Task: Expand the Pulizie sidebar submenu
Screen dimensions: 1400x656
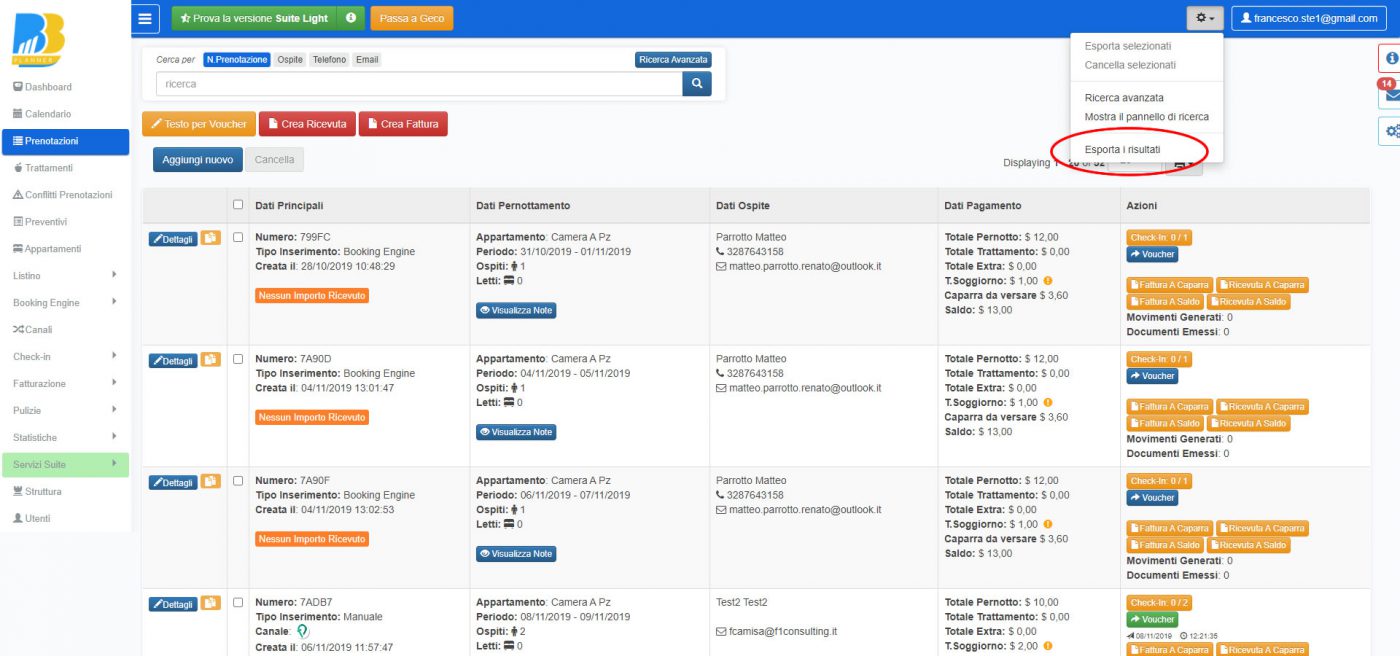Action: pyautogui.click(x=65, y=410)
